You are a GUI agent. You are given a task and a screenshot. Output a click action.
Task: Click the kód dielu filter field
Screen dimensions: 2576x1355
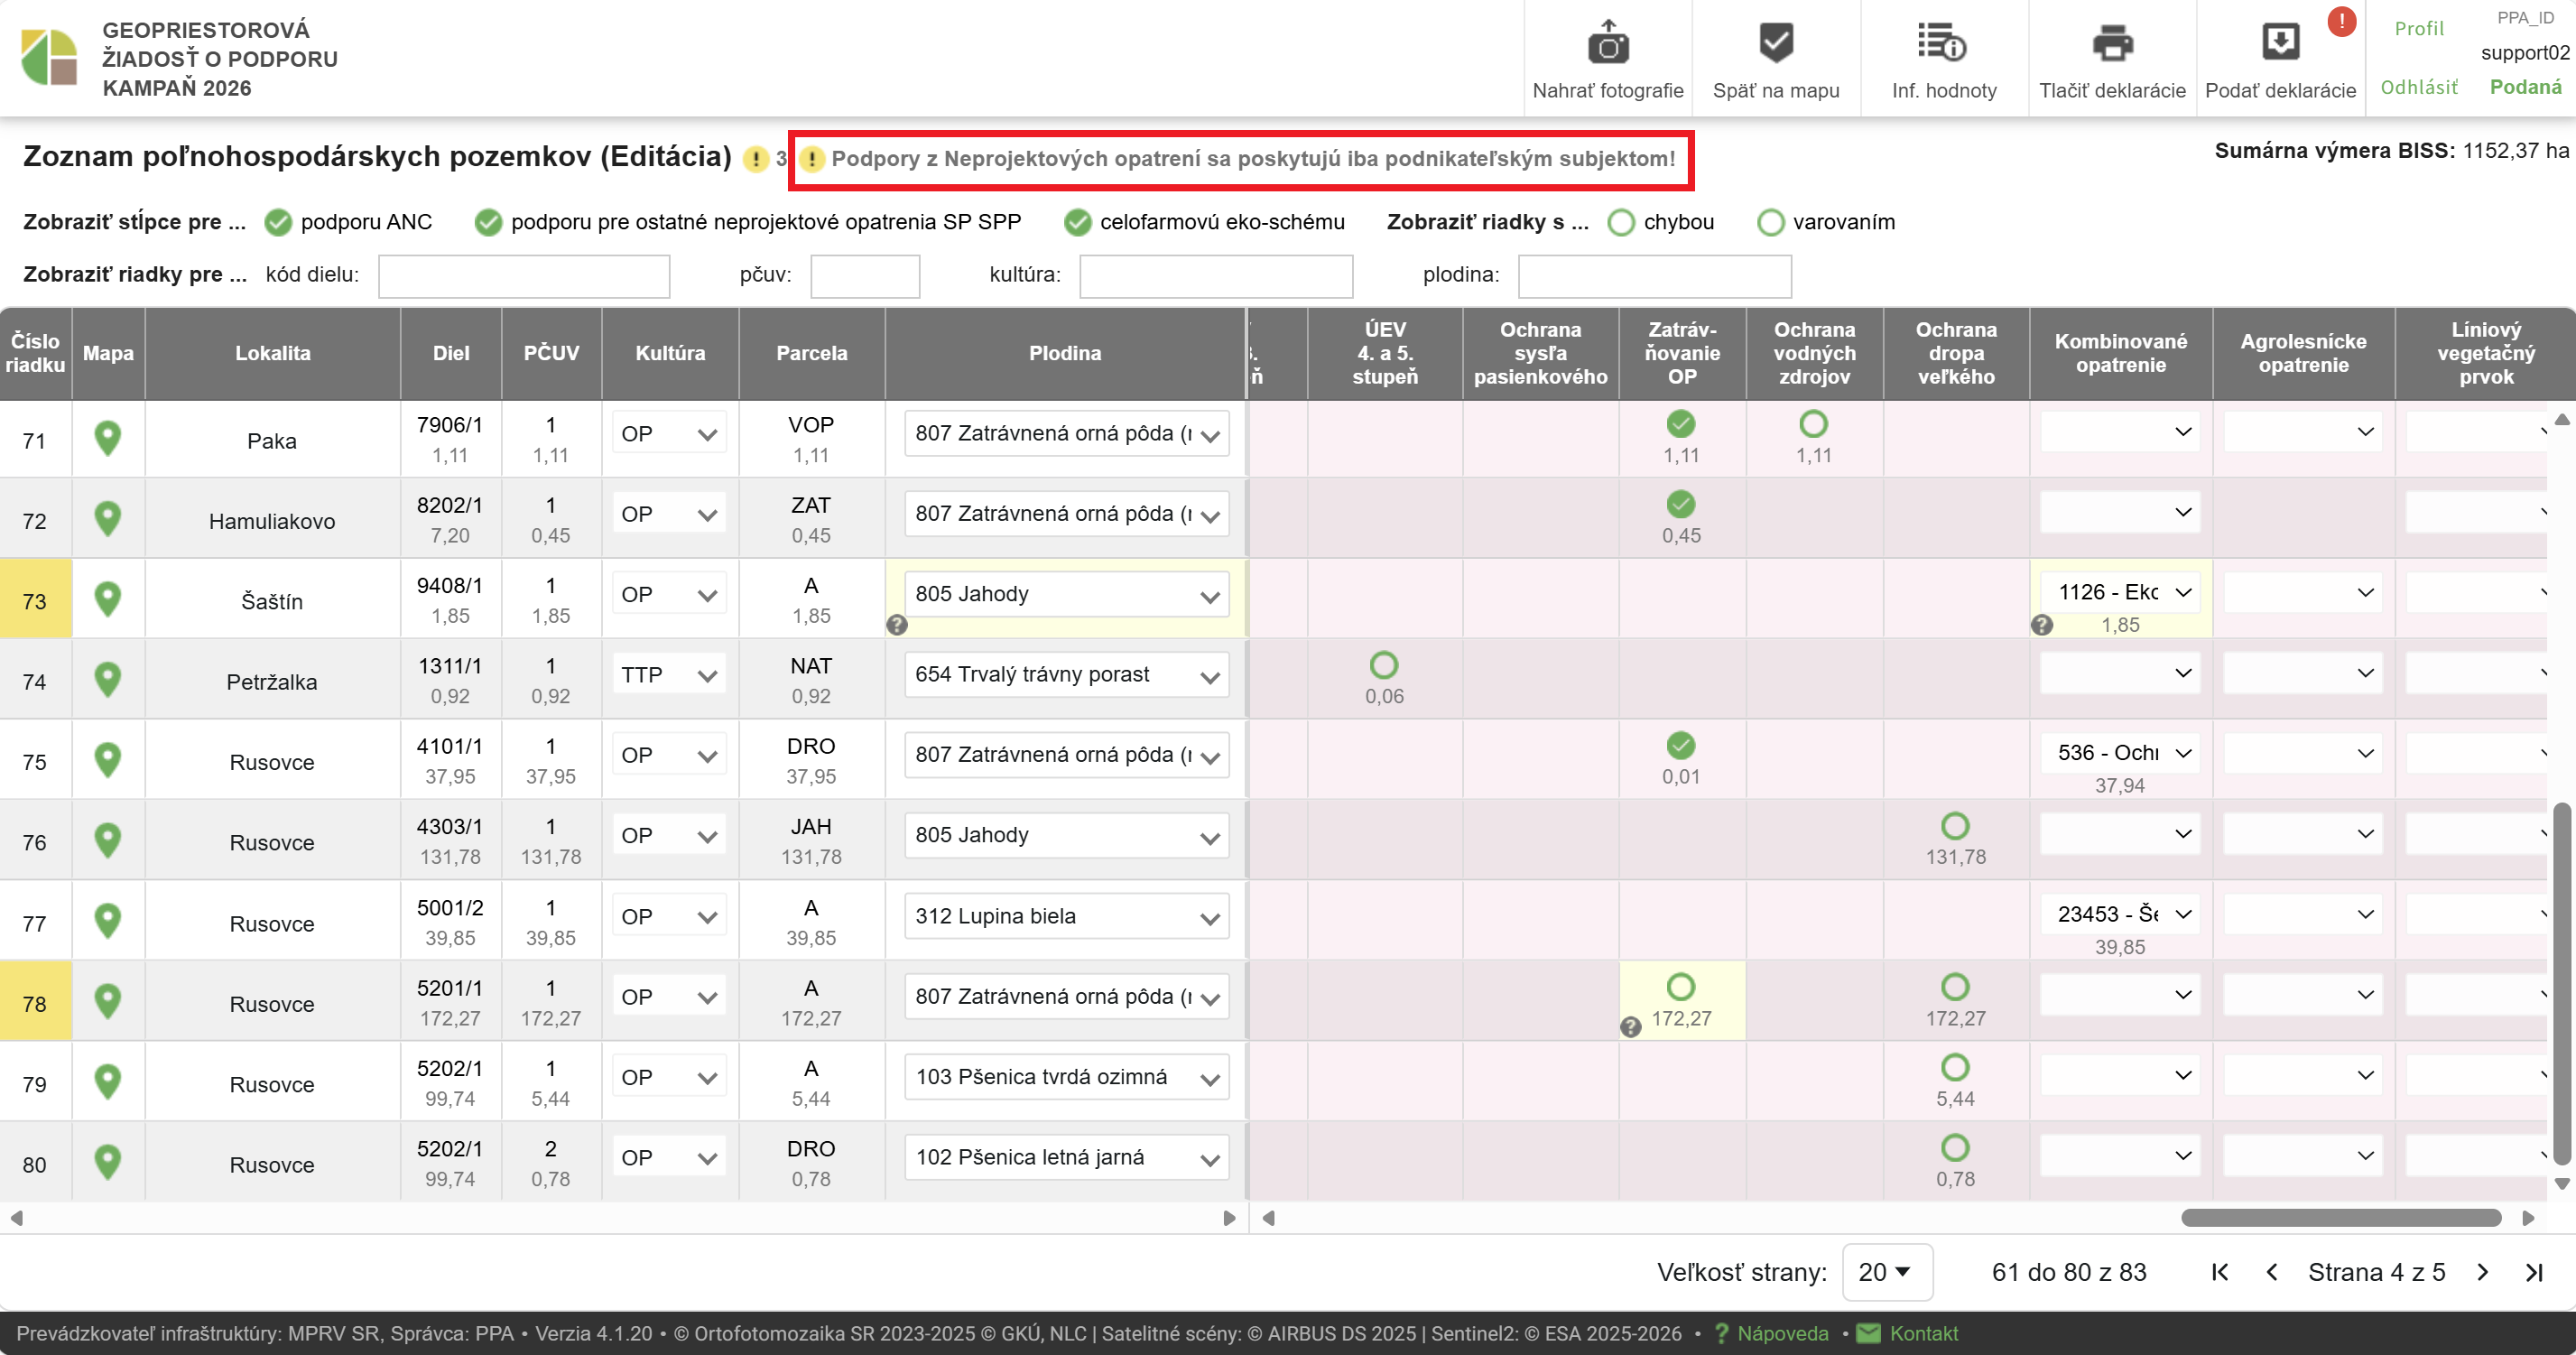click(523, 276)
